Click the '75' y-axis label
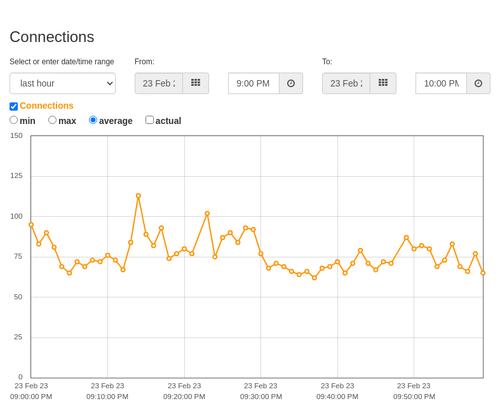This screenshot has width=500, height=403. pos(18,256)
